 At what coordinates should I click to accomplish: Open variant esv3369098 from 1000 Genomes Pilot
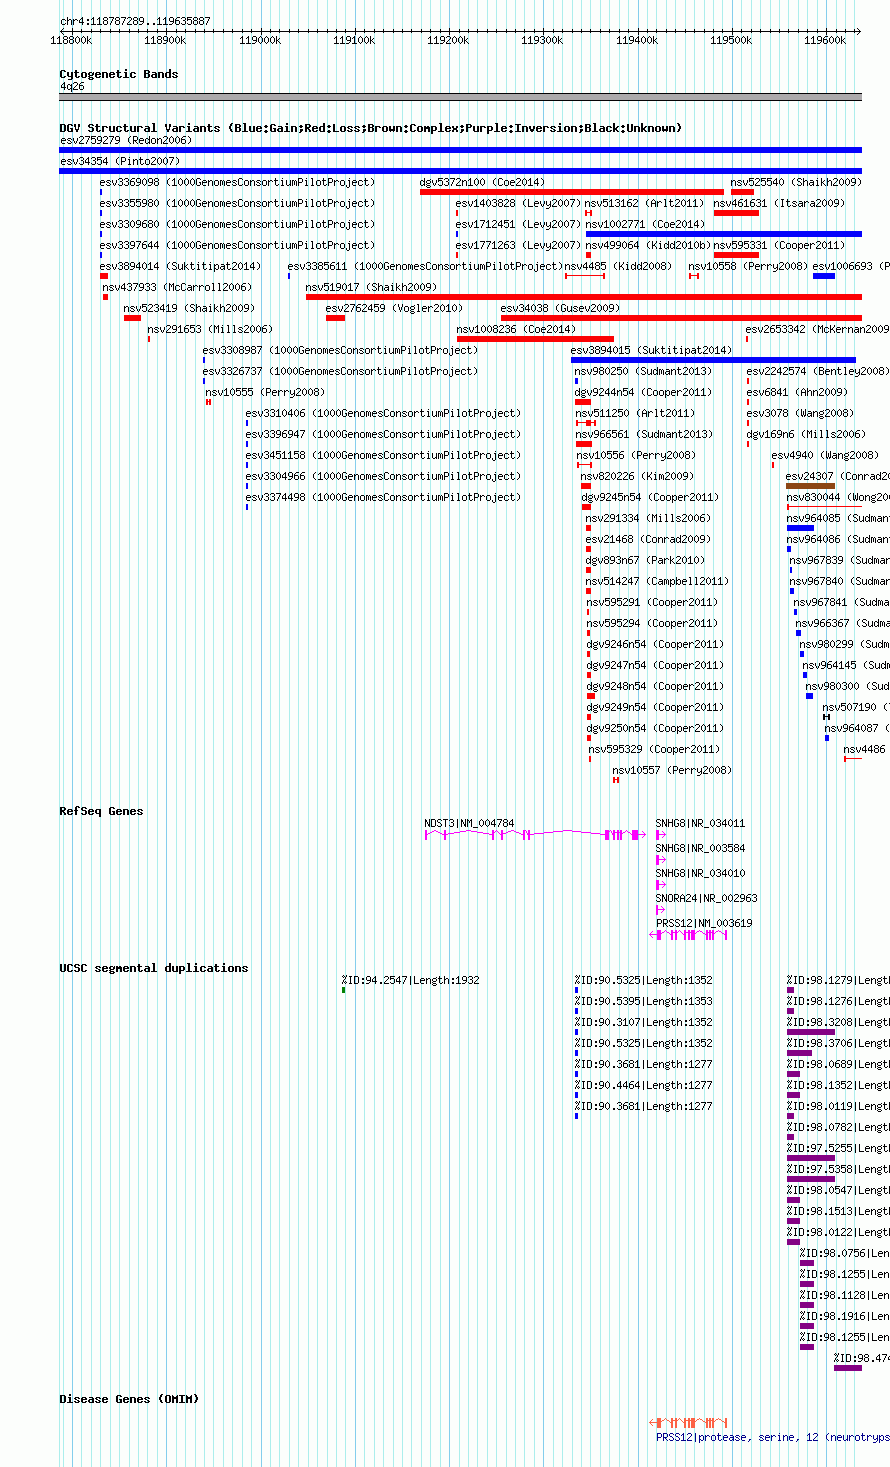237,182
